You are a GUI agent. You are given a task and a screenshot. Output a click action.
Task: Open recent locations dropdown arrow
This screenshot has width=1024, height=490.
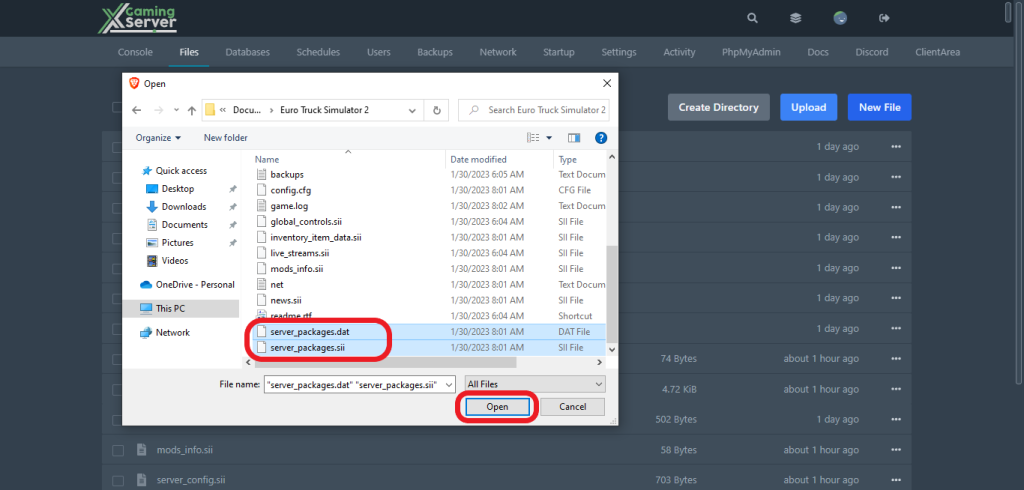(x=176, y=110)
